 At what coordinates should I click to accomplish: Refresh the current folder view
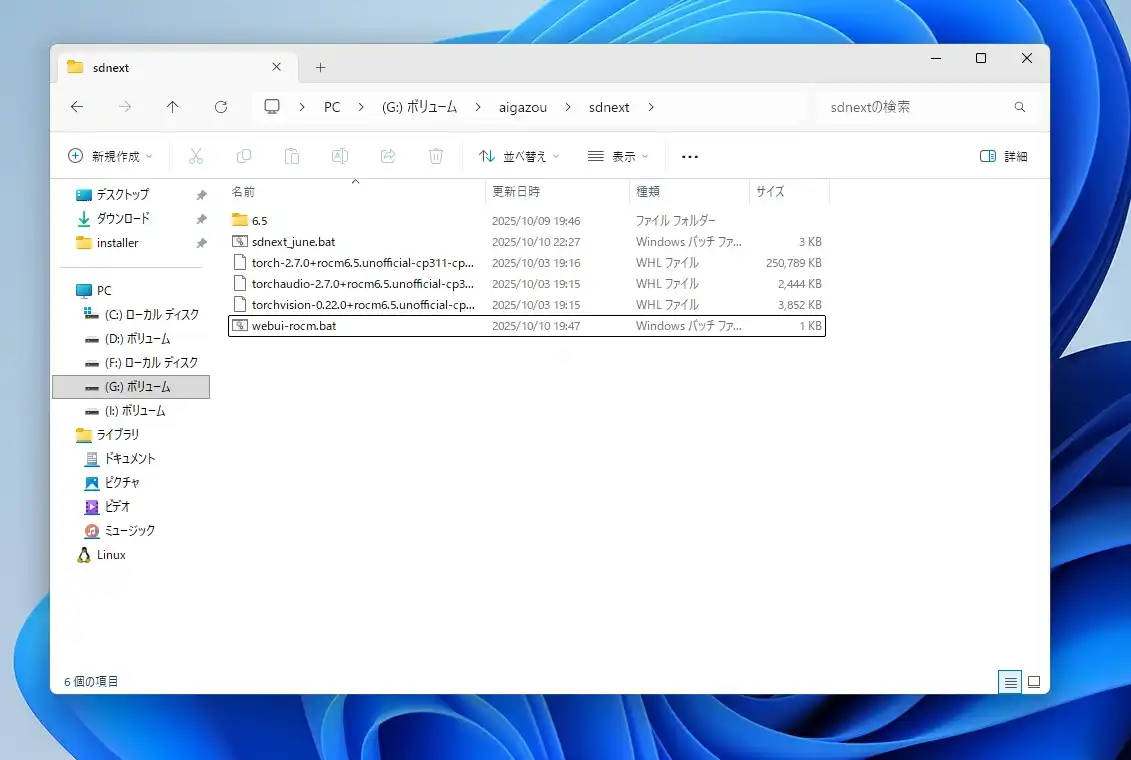(x=221, y=107)
